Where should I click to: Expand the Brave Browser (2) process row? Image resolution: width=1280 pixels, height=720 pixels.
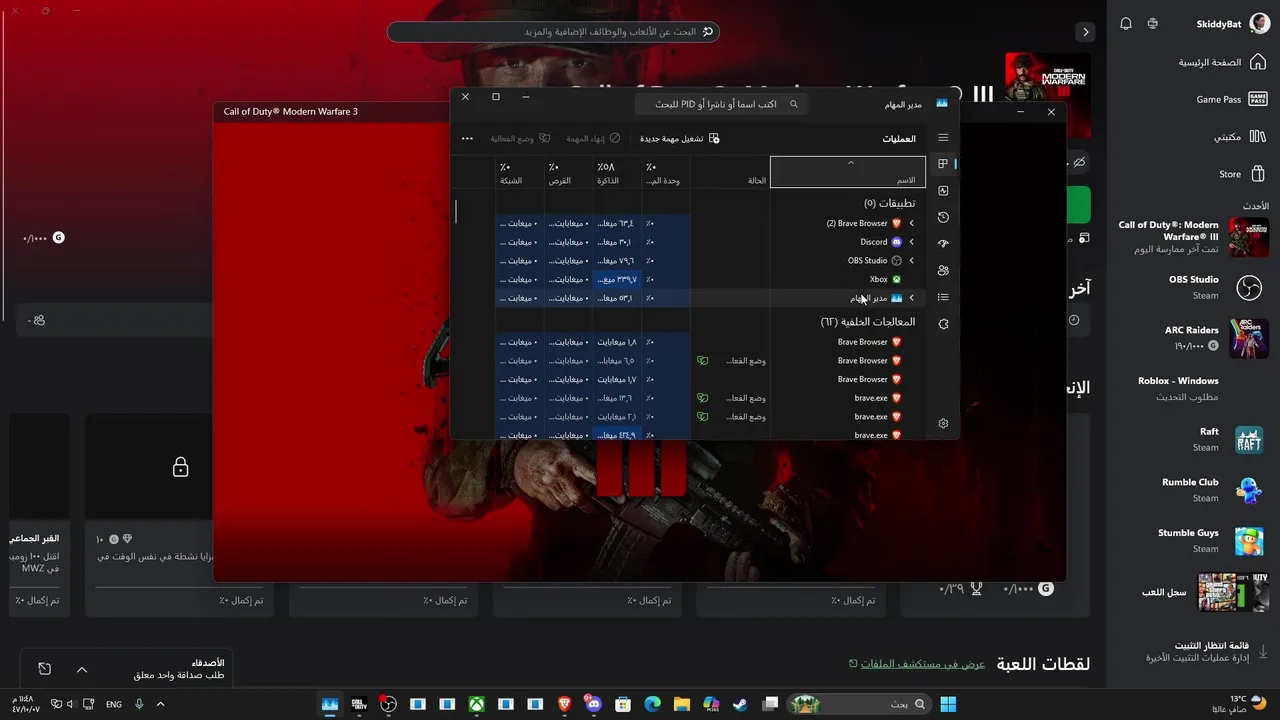911,223
